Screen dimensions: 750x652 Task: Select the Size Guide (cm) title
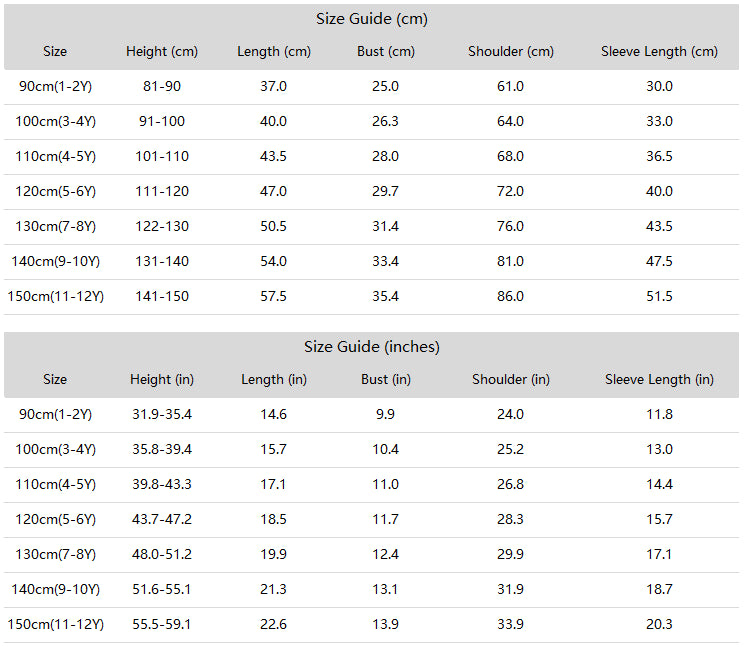[x=372, y=19]
